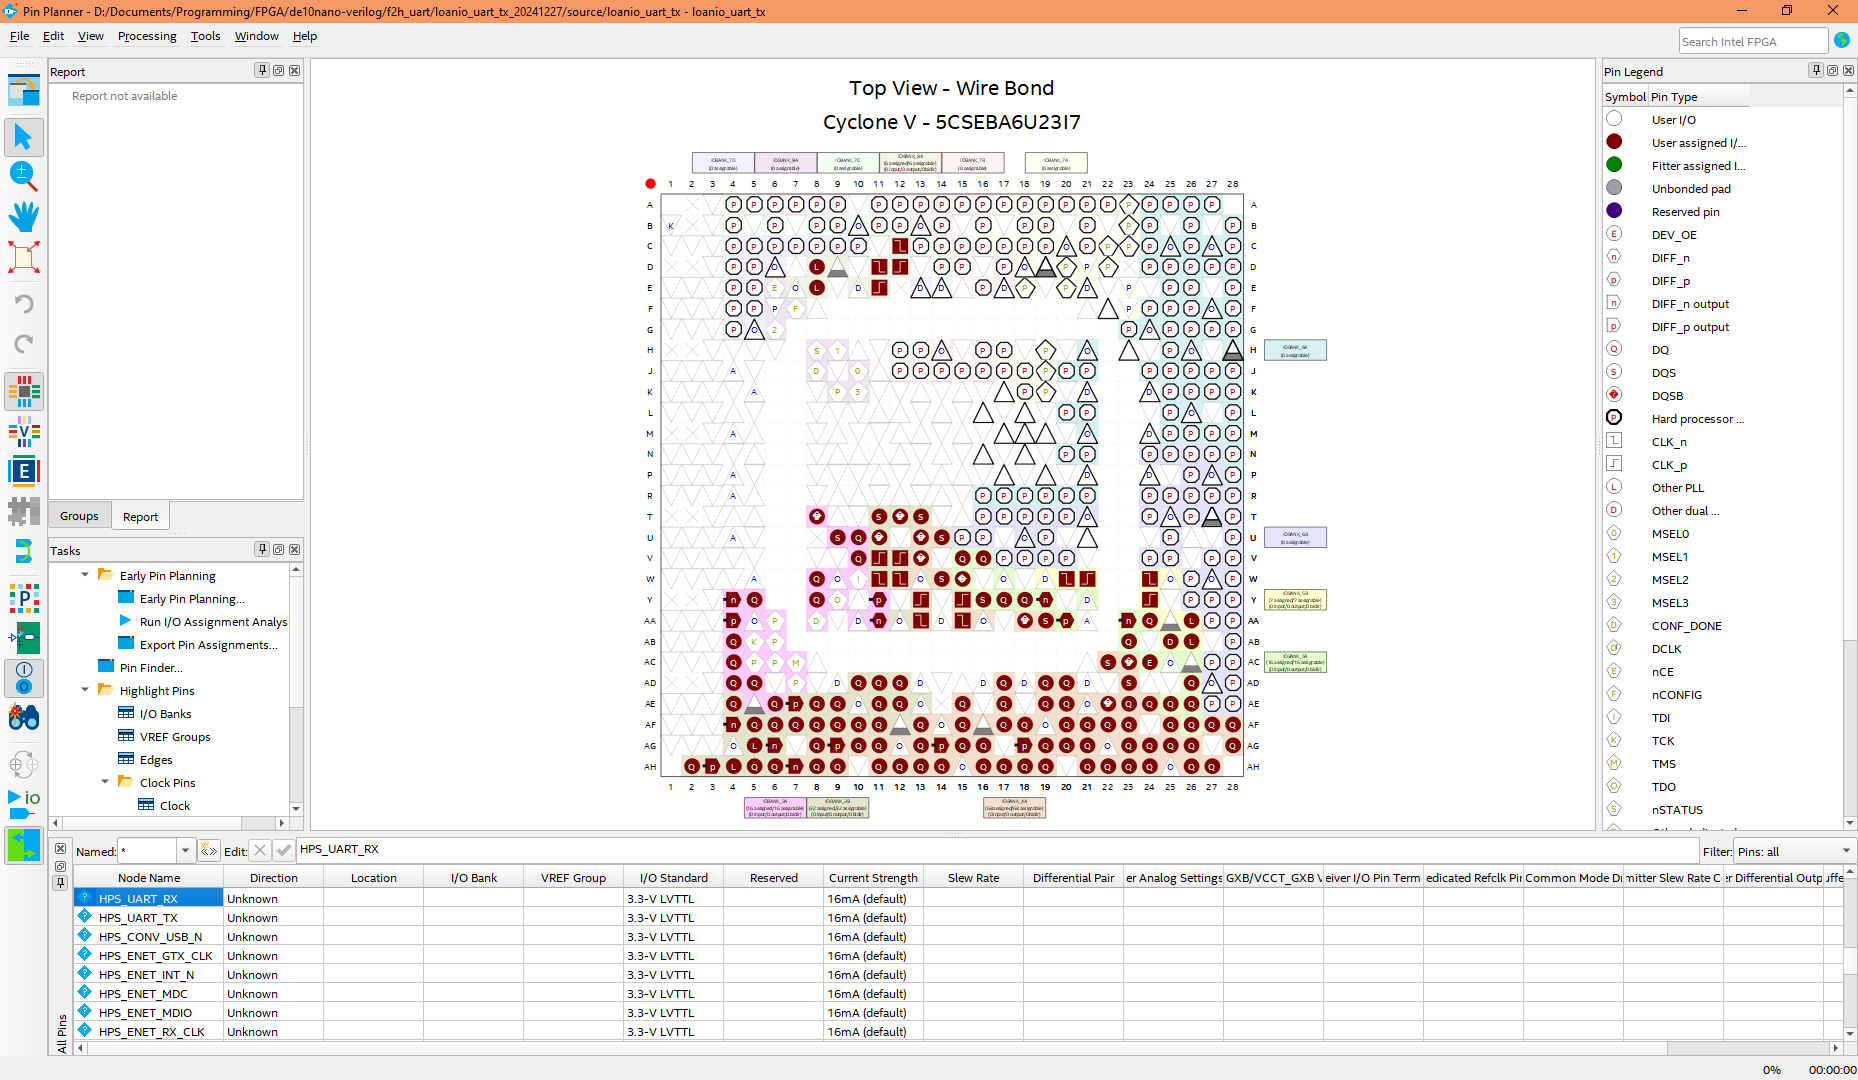Activate the Zoom magnifier tool

23,177
